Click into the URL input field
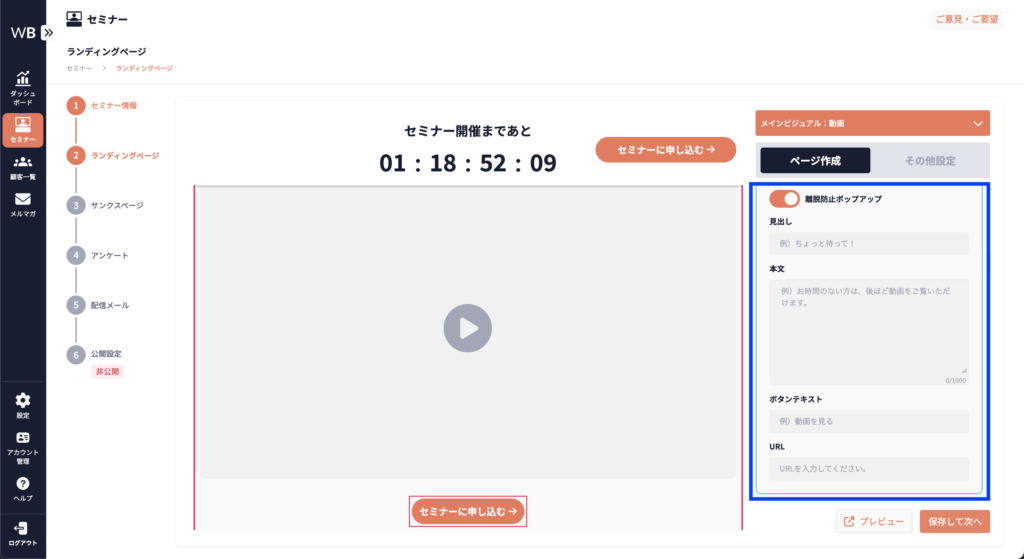Screen dimensions: 1024x559 coord(869,468)
